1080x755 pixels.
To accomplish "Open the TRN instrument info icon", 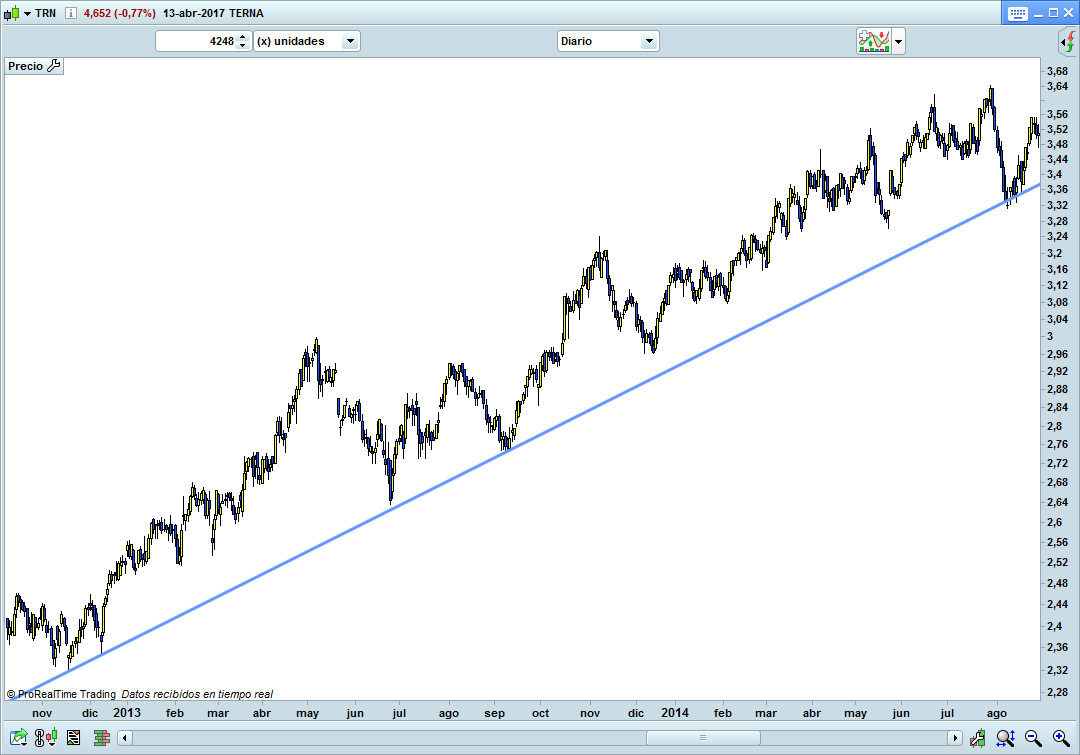I will point(70,14).
